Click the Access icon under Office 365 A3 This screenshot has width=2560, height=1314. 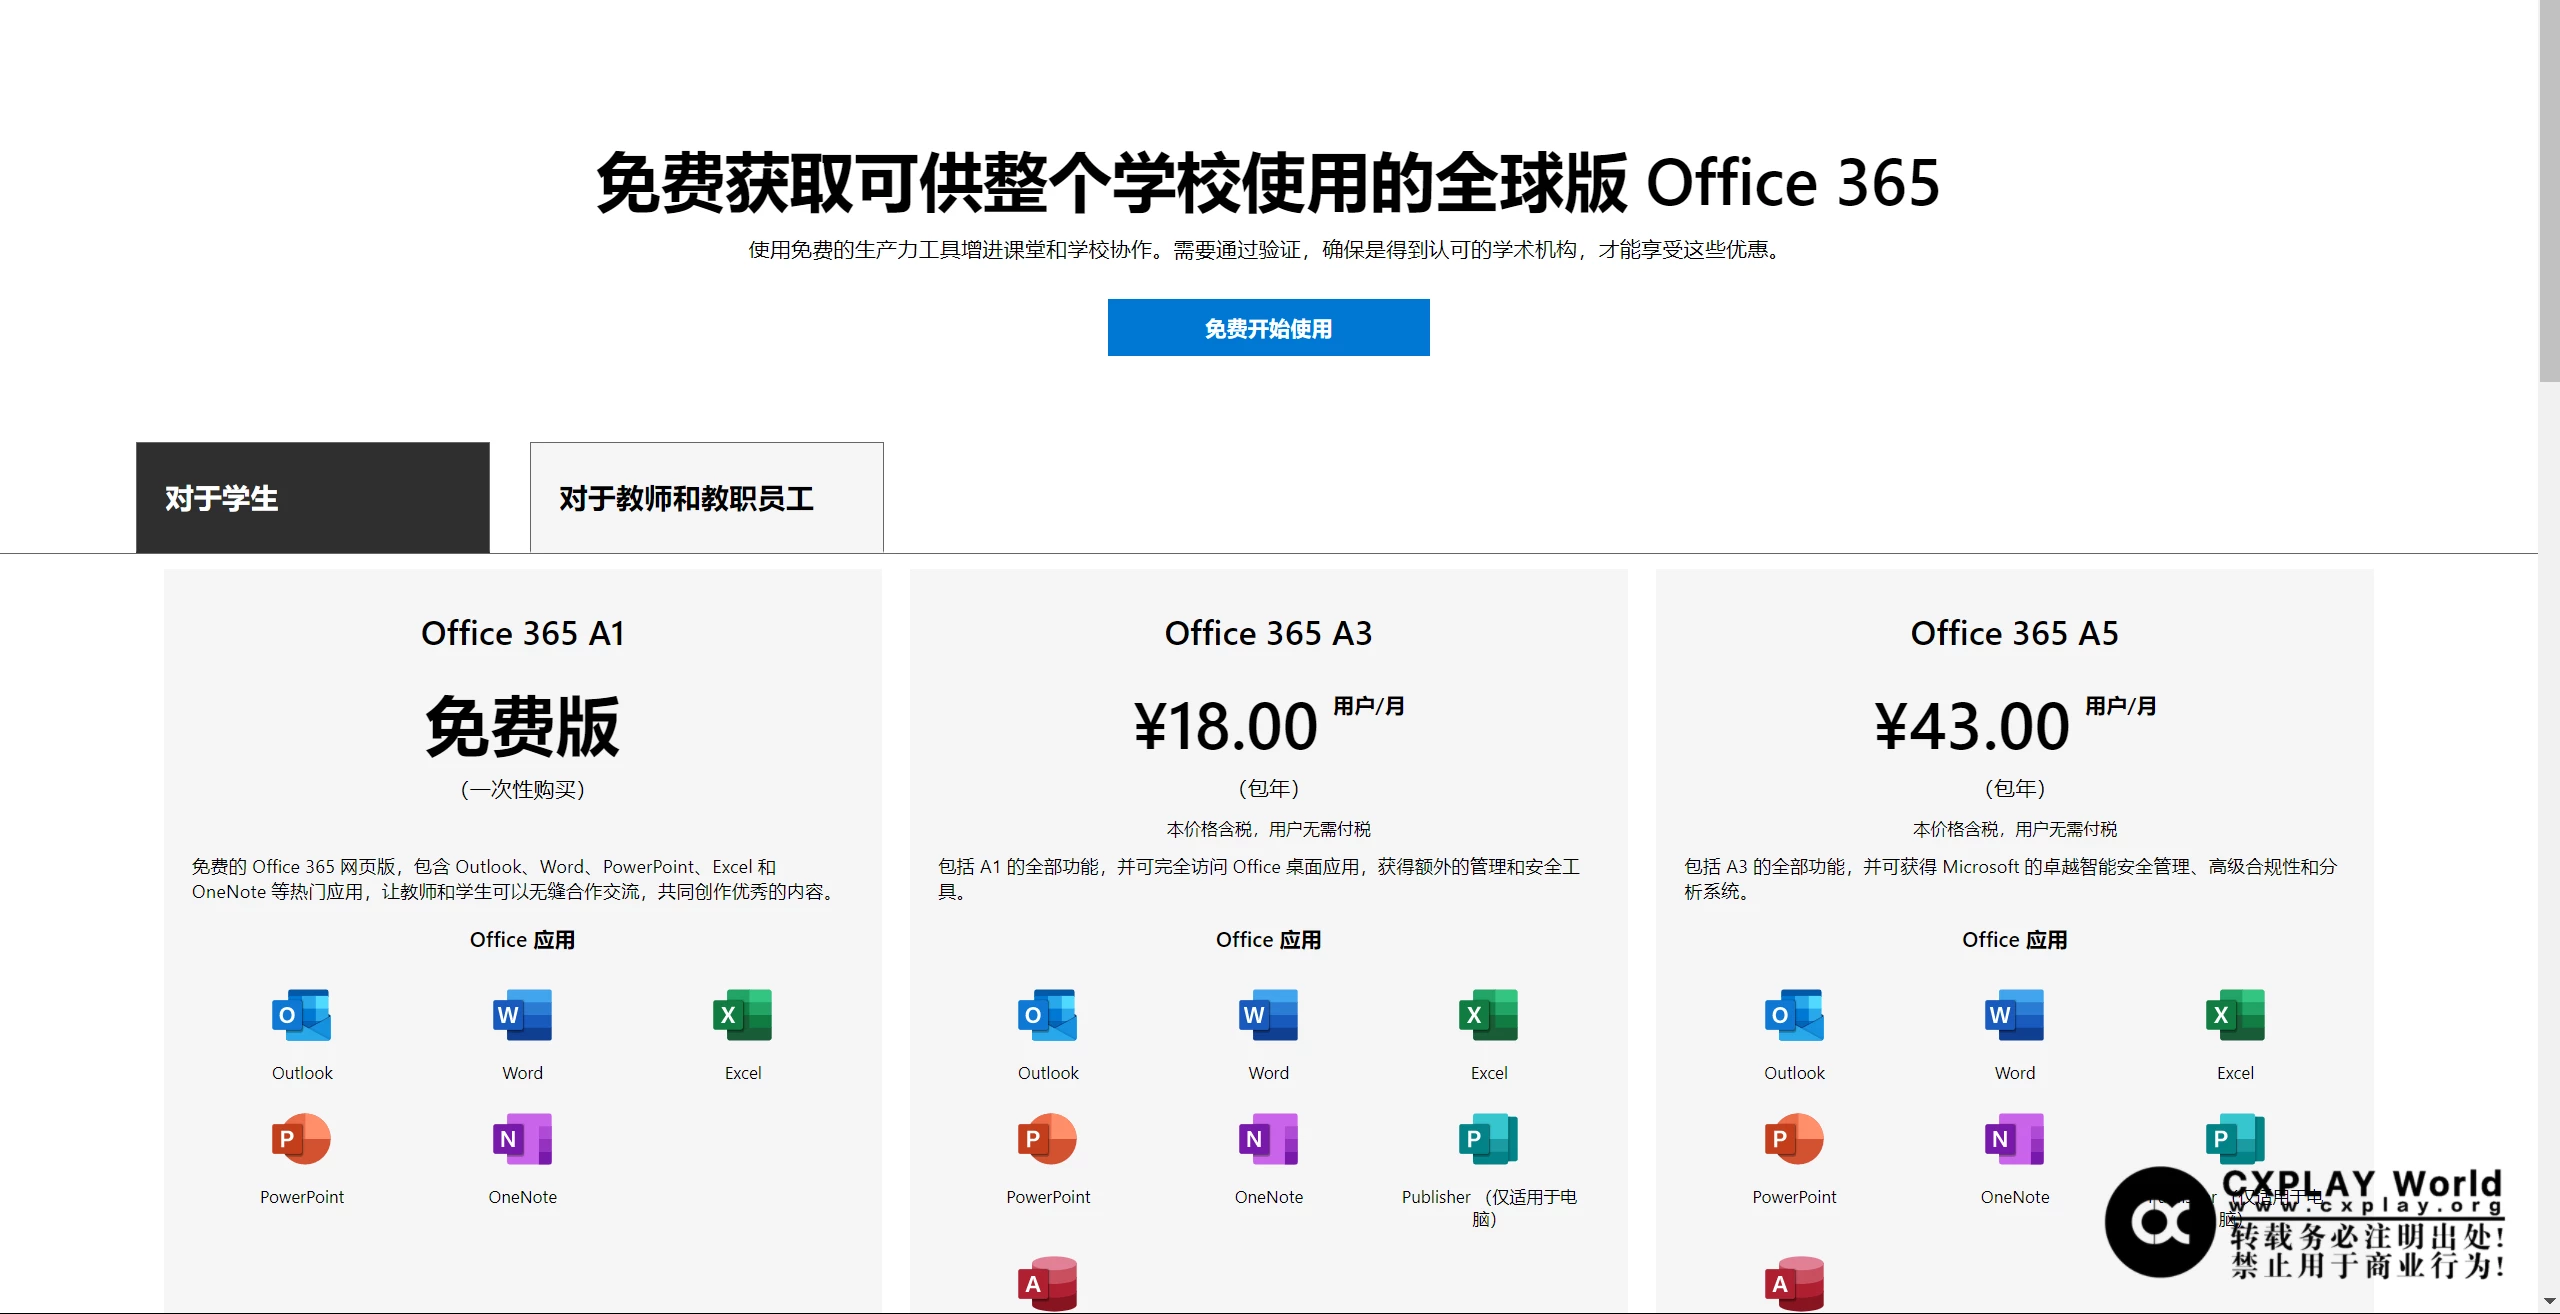click(1048, 1283)
